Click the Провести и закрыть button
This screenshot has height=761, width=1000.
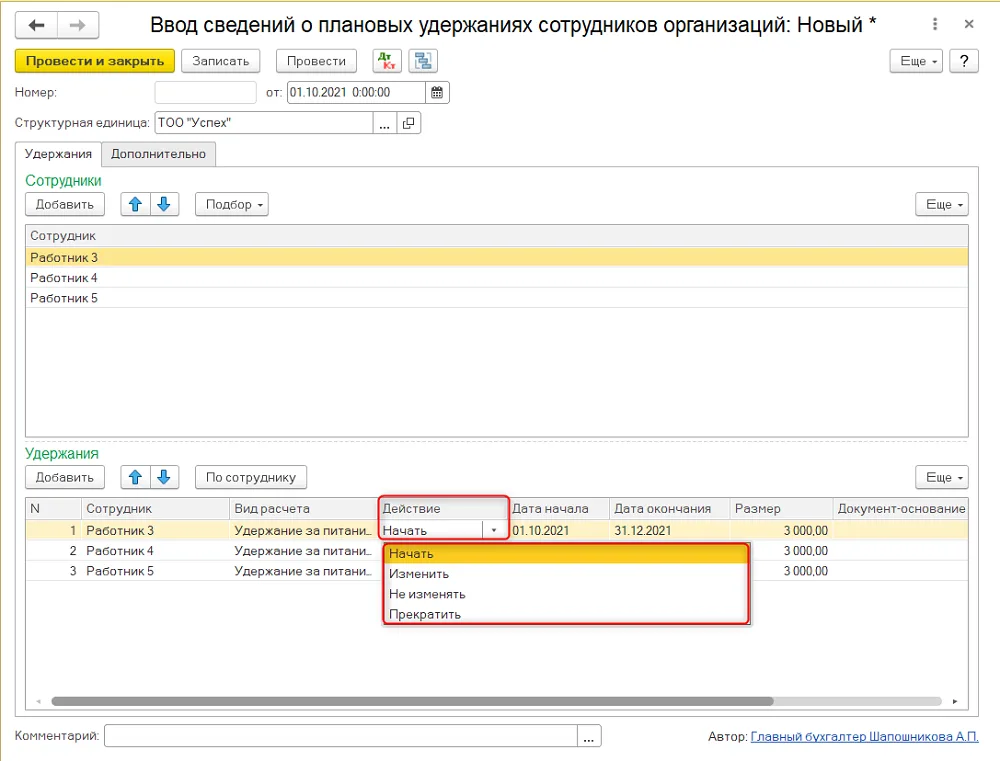[94, 61]
